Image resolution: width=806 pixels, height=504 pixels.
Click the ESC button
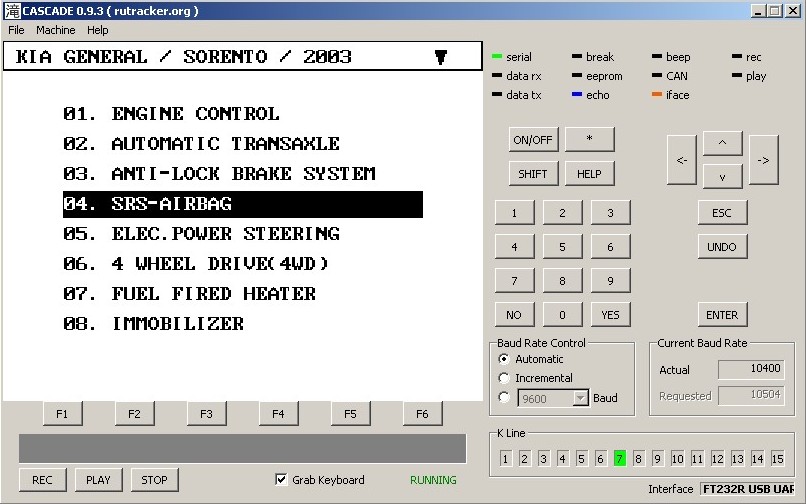[x=722, y=213]
